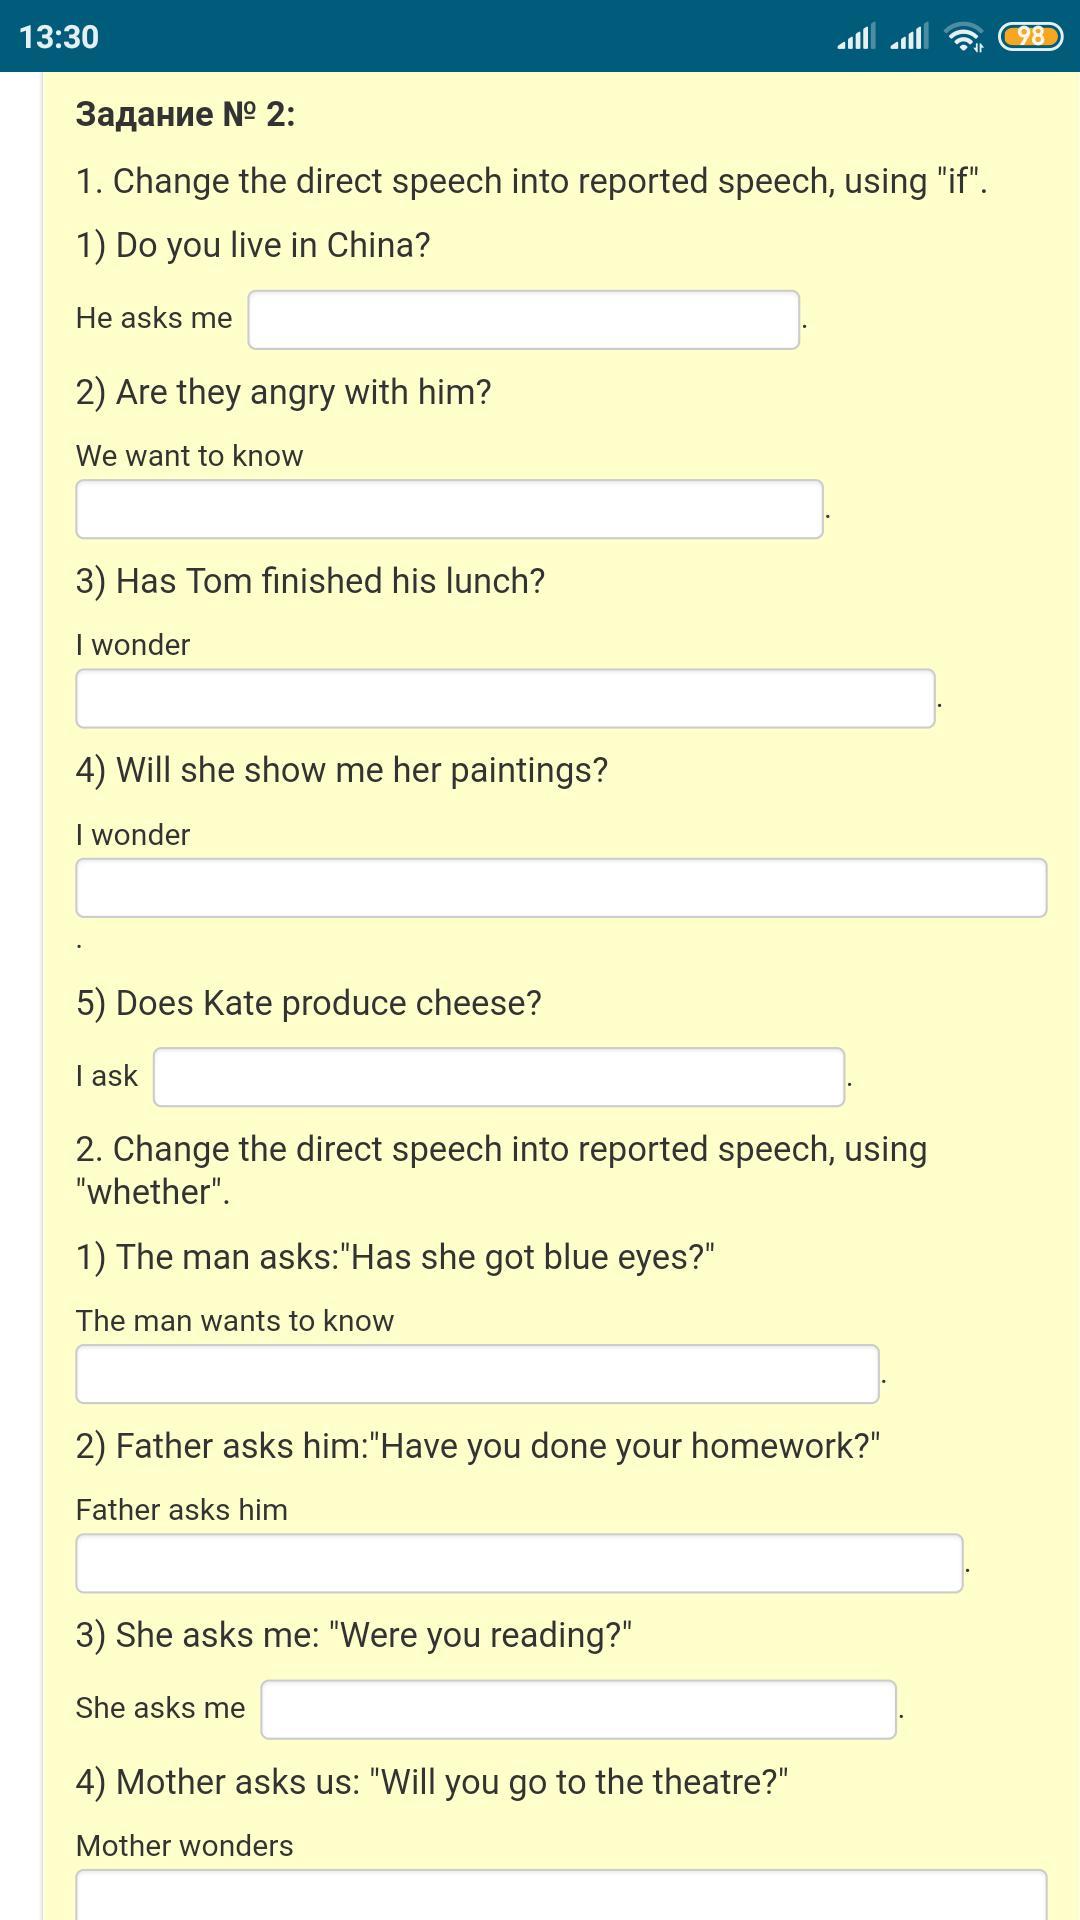1080x1920 pixels.
Task: Tap the instruction about using "if"
Action: 532,181
